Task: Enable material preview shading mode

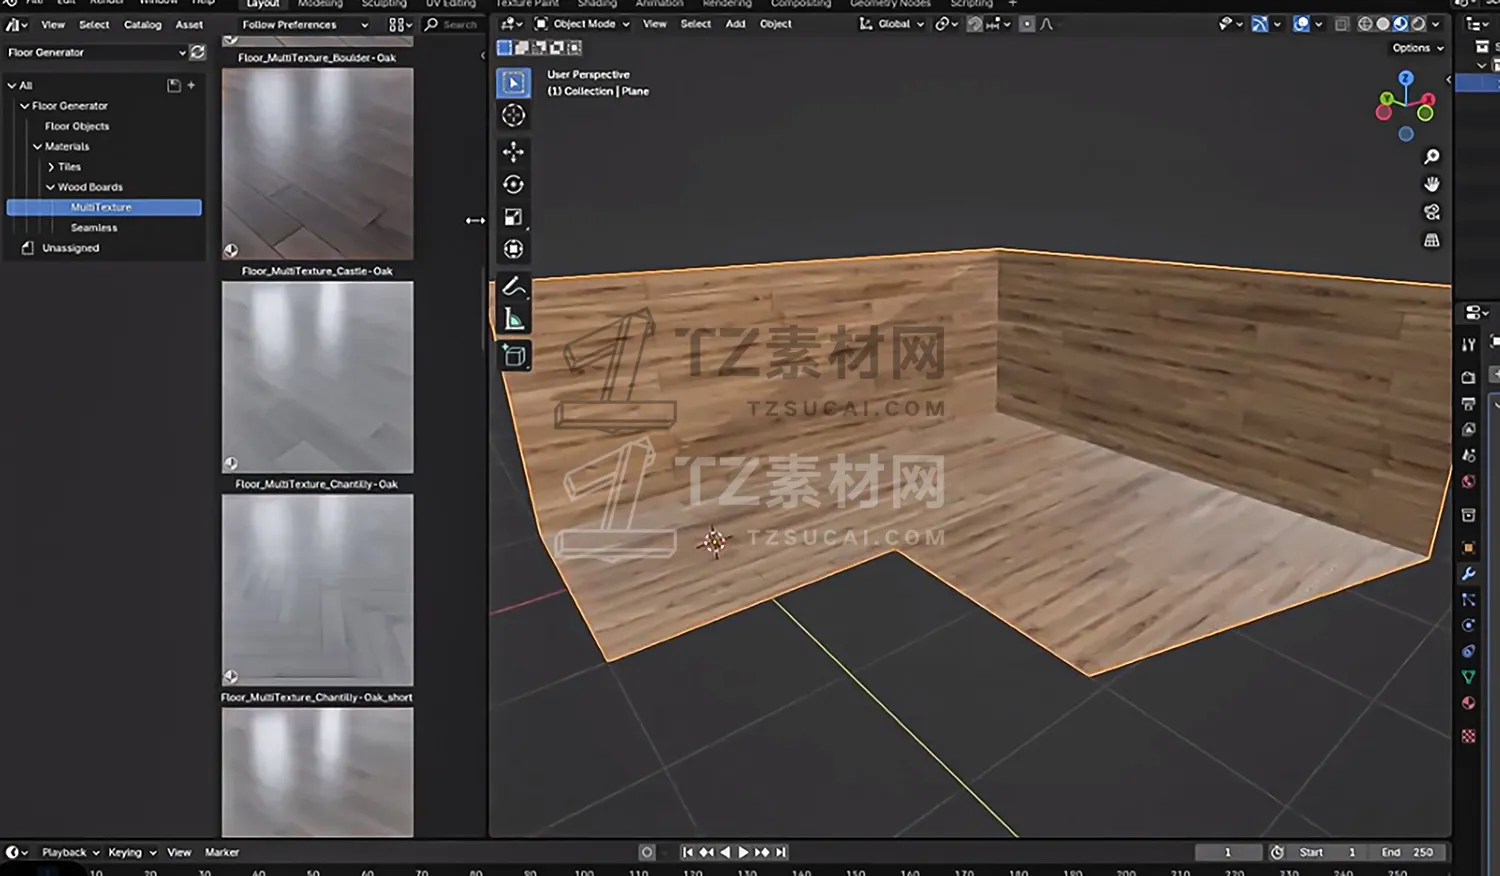Action: click(1400, 24)
